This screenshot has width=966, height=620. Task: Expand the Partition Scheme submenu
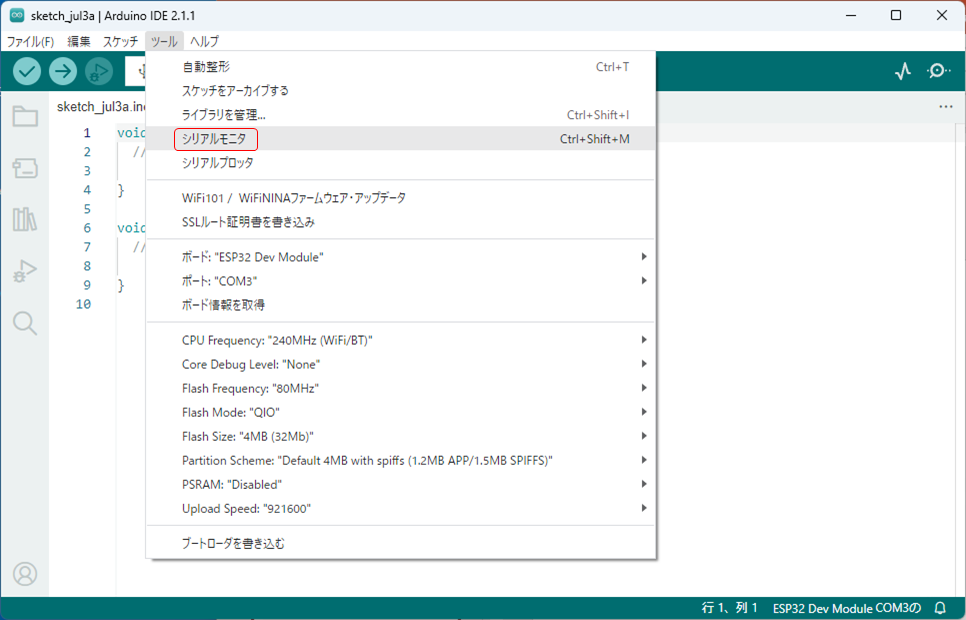pos(401,460)
